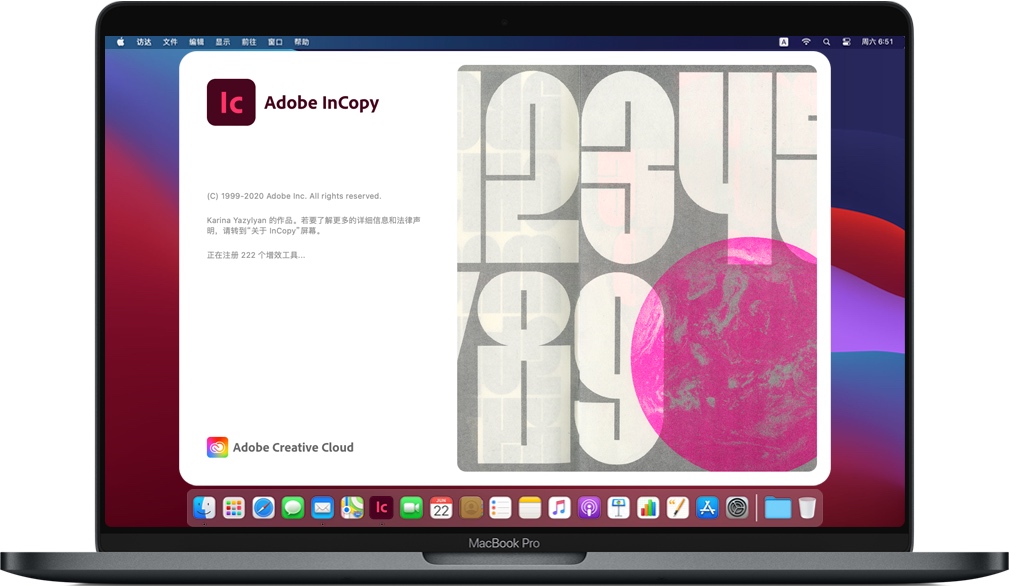Screen dimensions: 1009x586
Task: Open Control Center from the menu bar
Action: (848, 41)
